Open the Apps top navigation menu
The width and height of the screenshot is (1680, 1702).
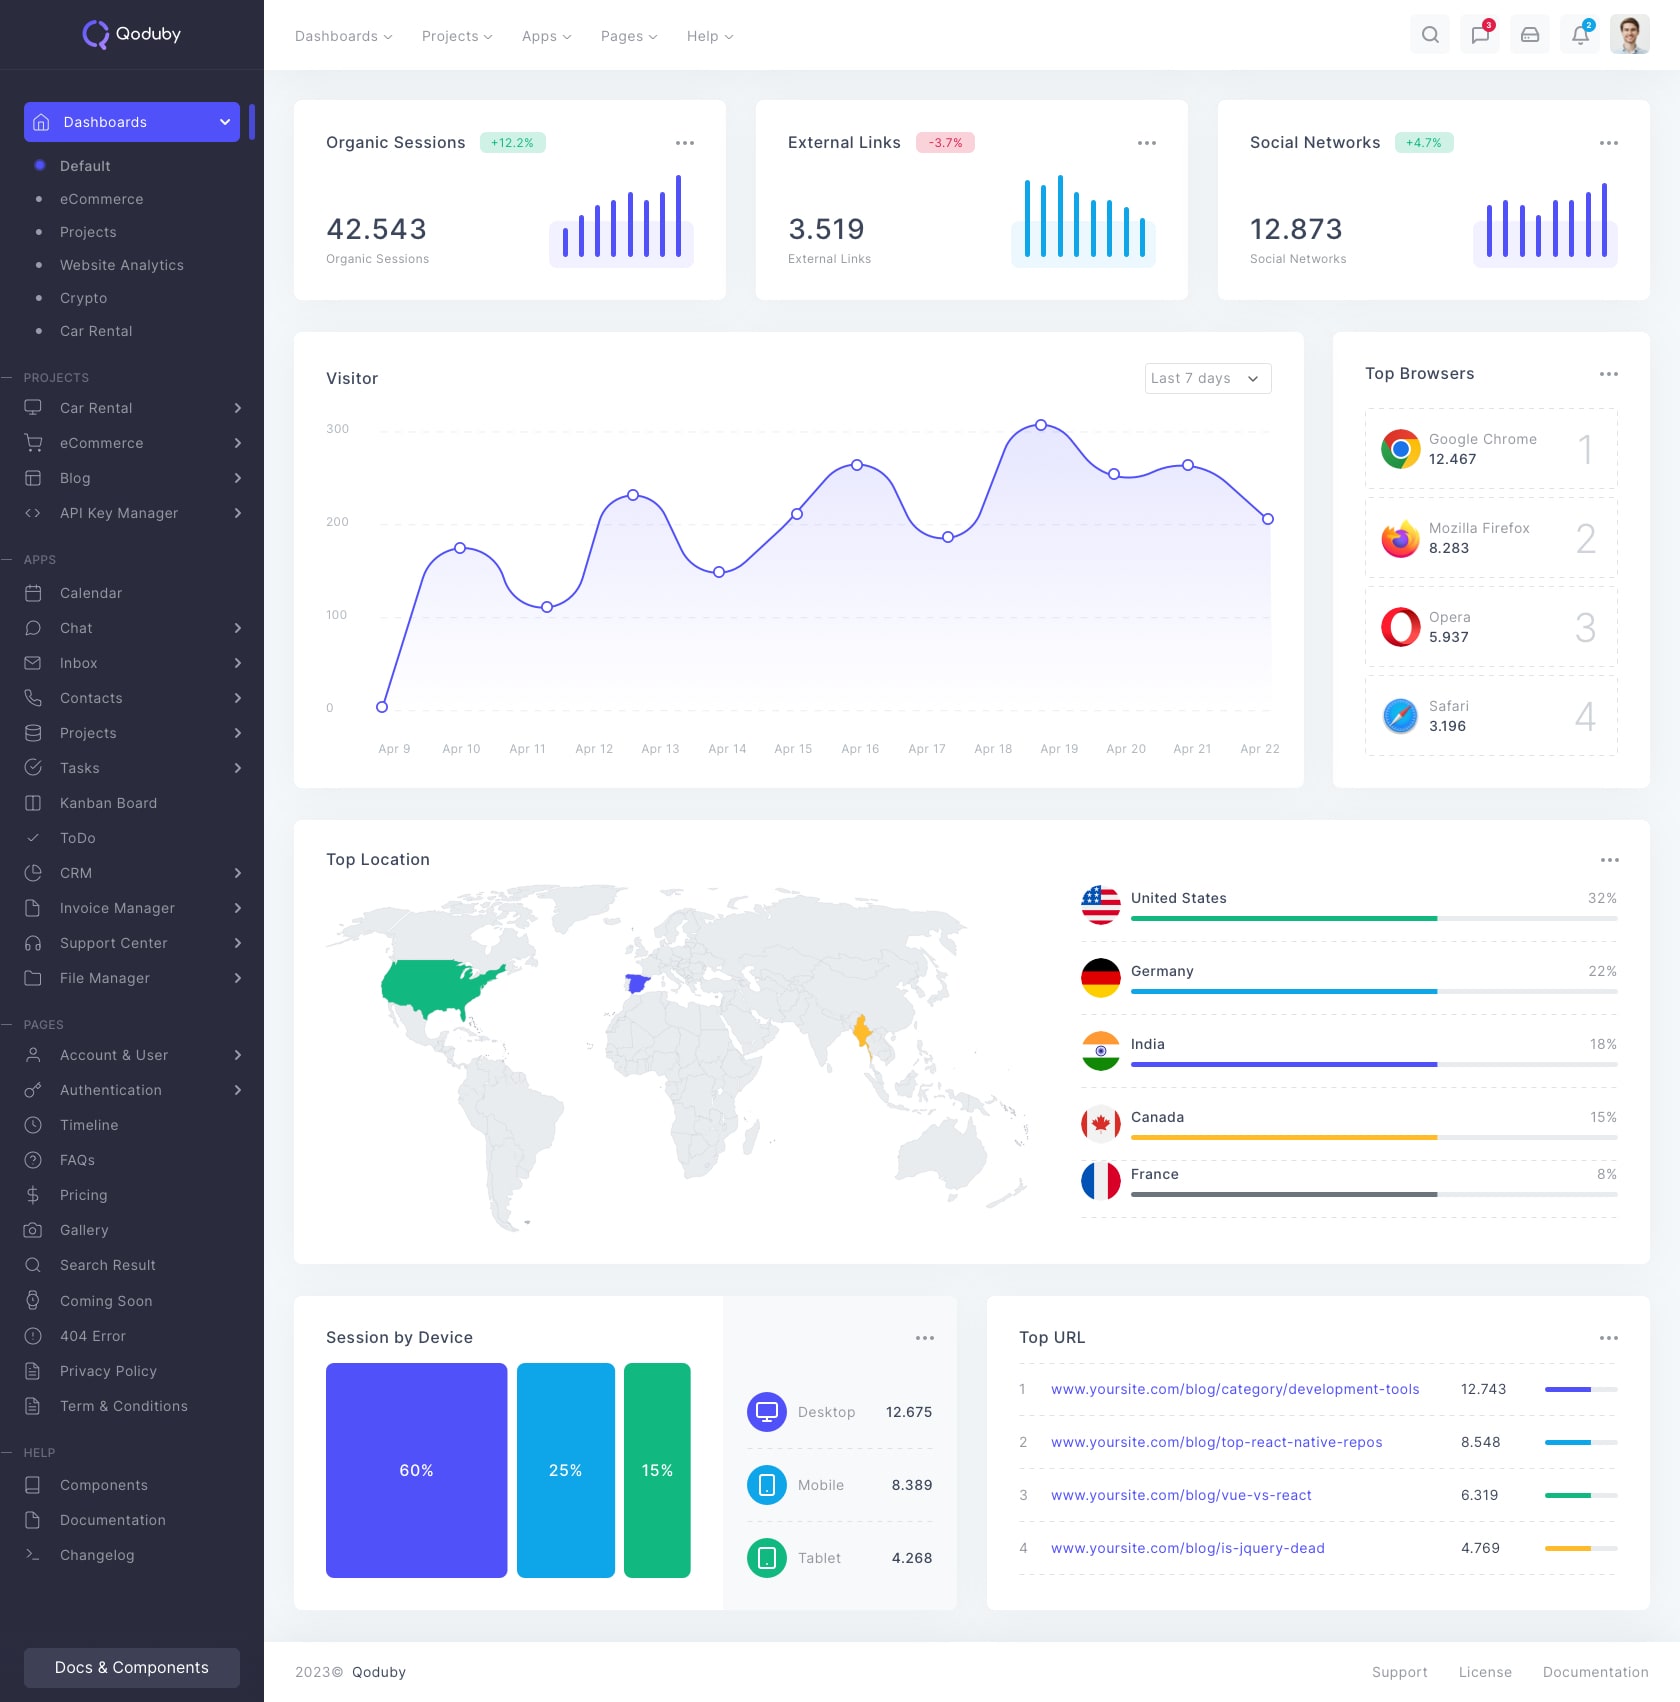[546, 36]
